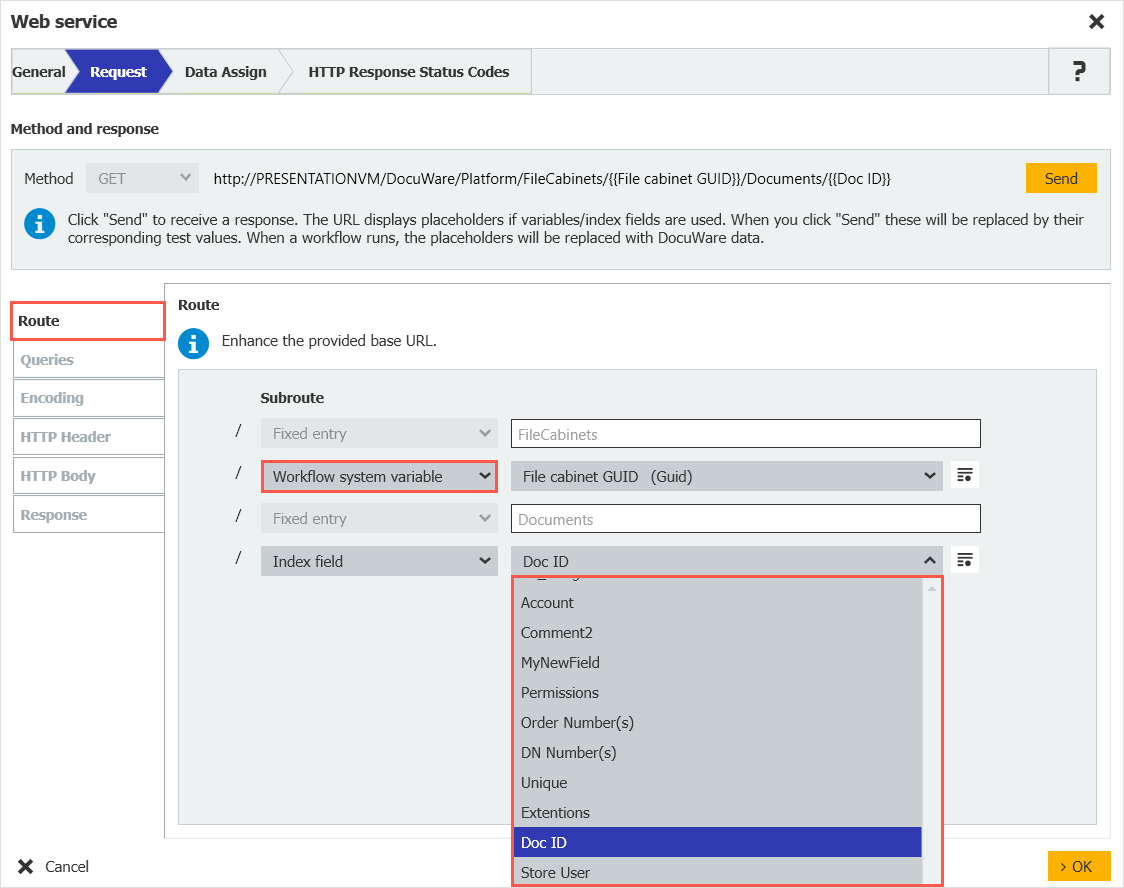
Task: Click the Send button
Action: [1061, 177]
